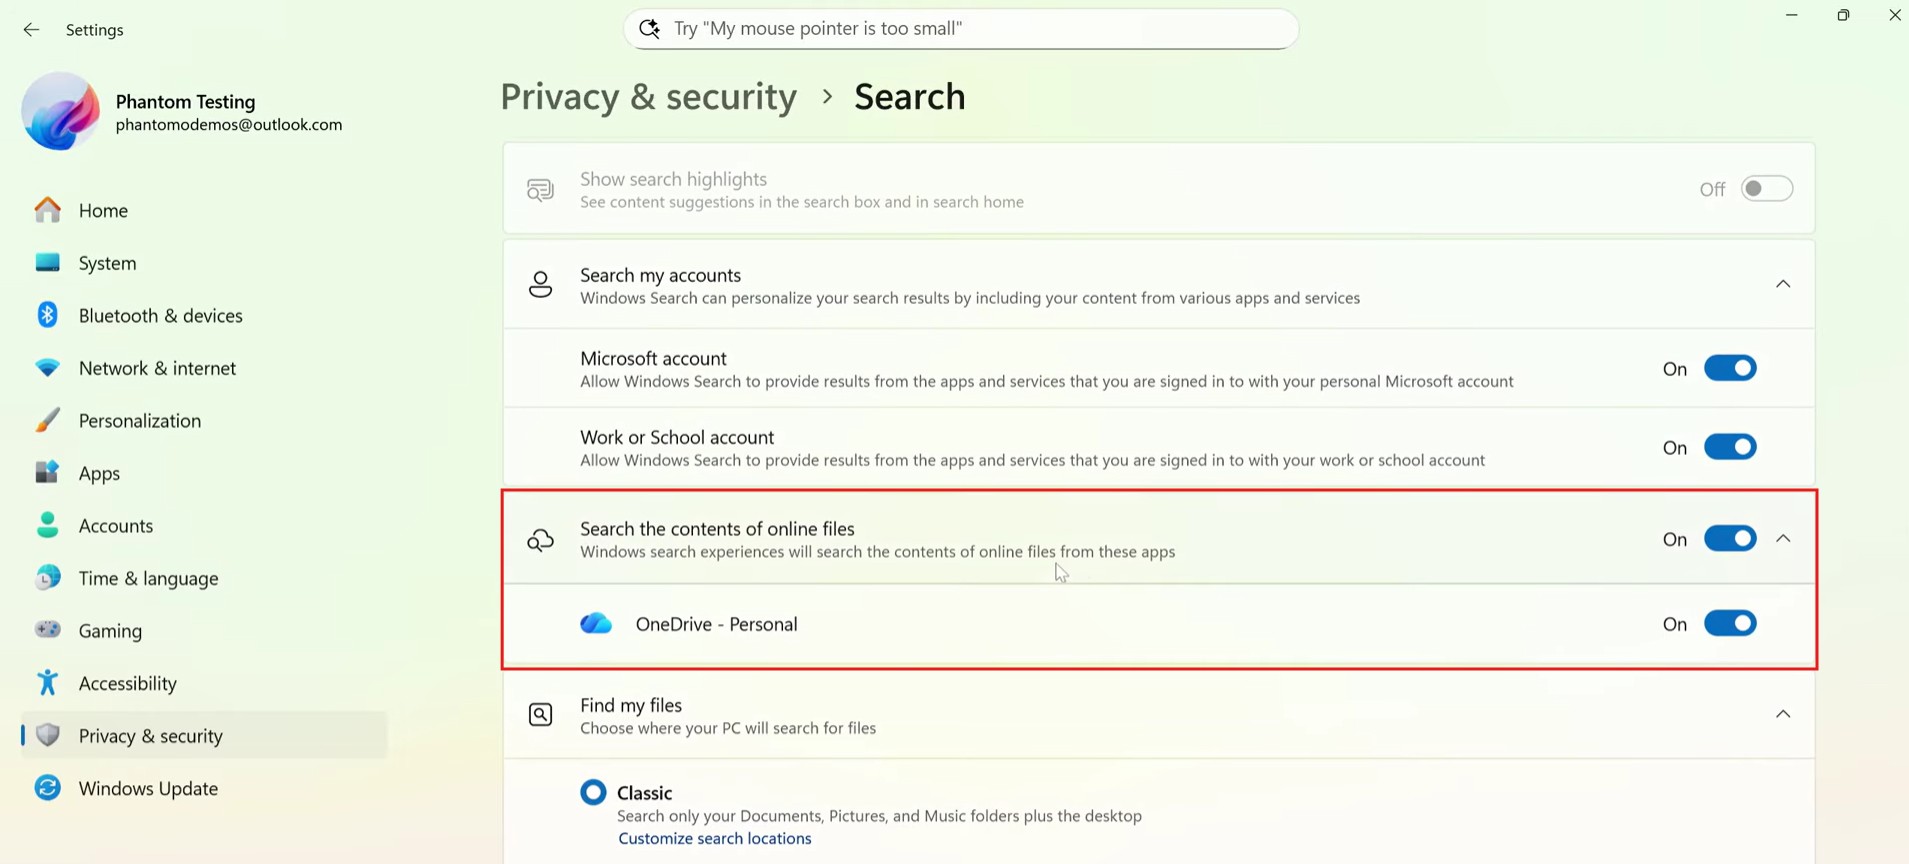1909x864 pixels.
Task: Collapse the Search my accounts section
Action: [1783, 284]
